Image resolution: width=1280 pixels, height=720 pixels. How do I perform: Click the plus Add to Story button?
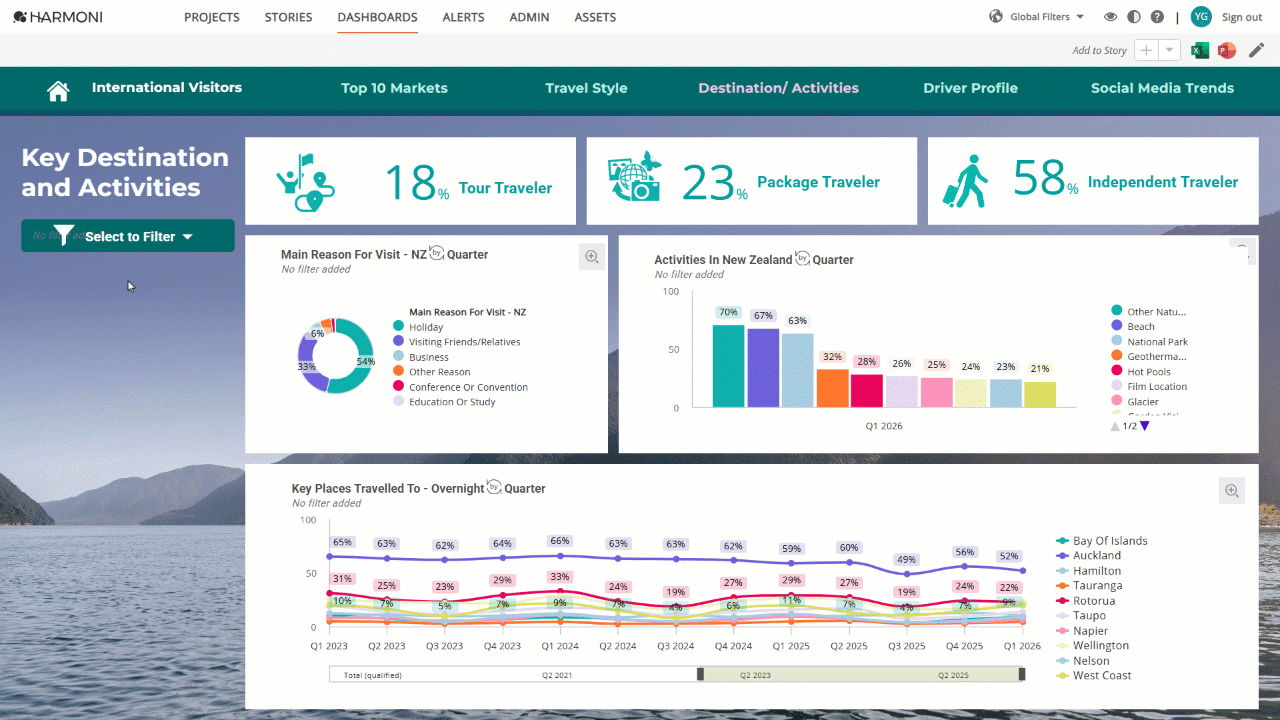1146,50
